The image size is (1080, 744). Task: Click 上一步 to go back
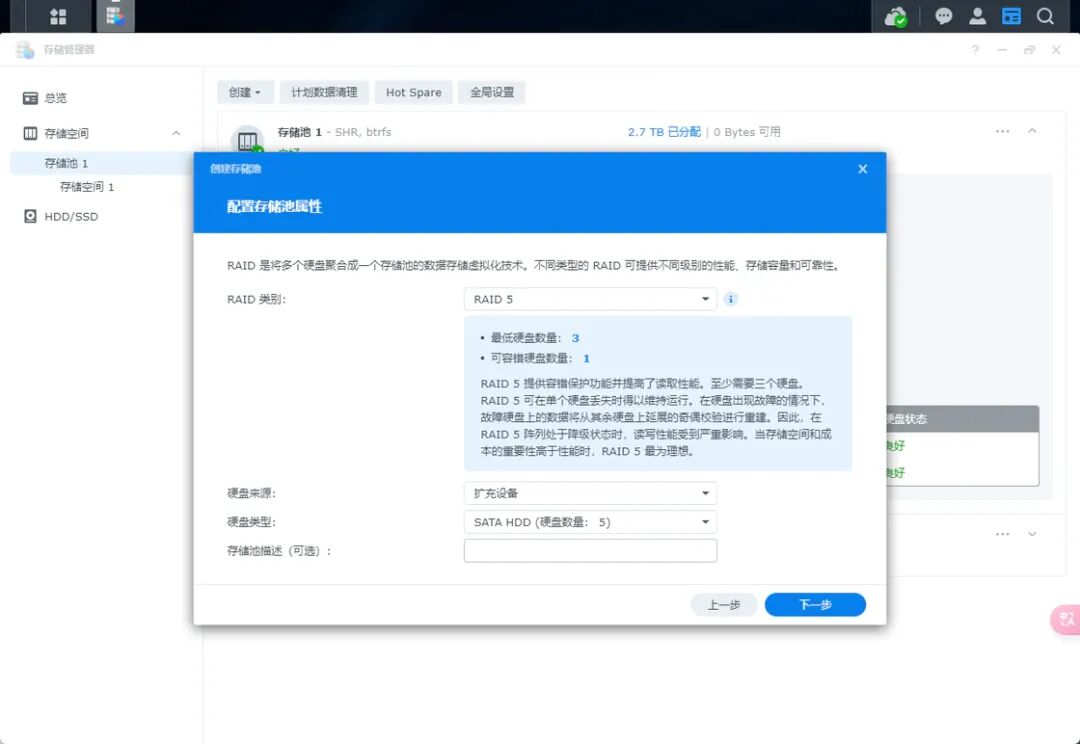click(x=724, y=605)
